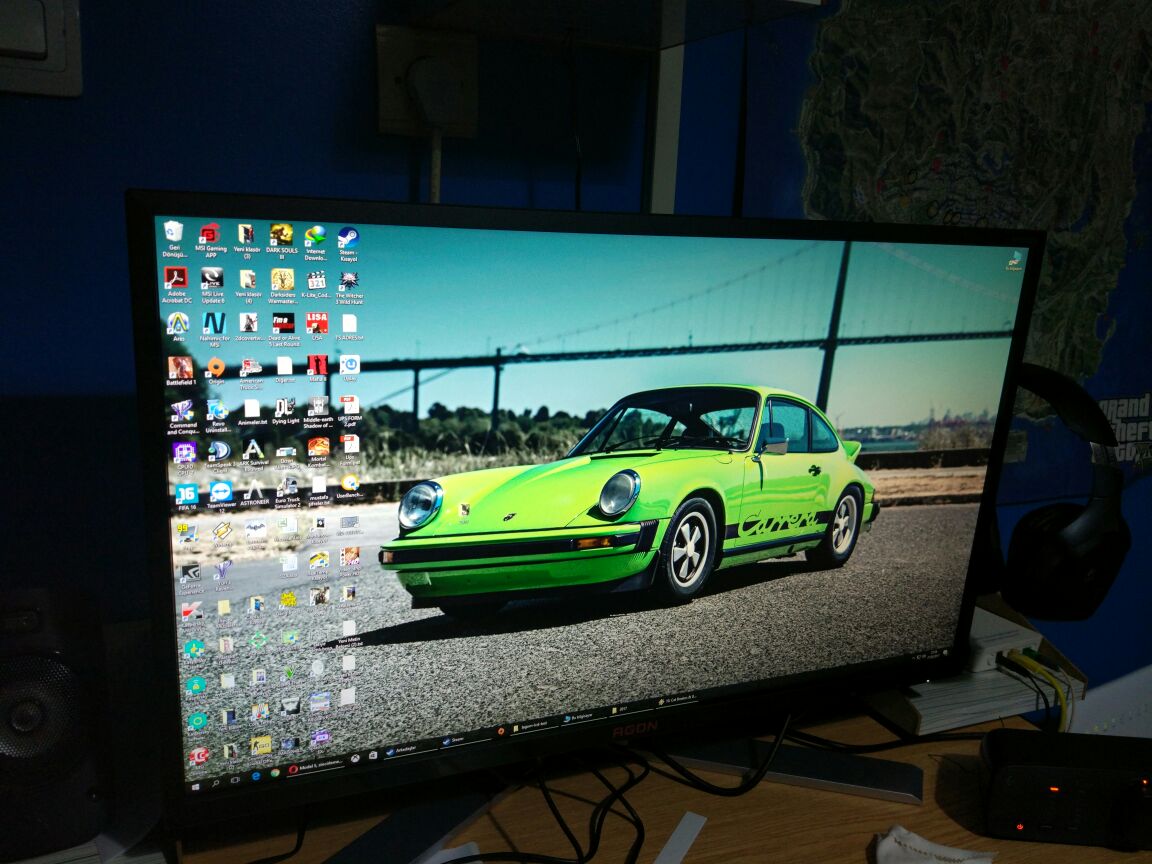Select the Animeler.txt file

[252, 412]
